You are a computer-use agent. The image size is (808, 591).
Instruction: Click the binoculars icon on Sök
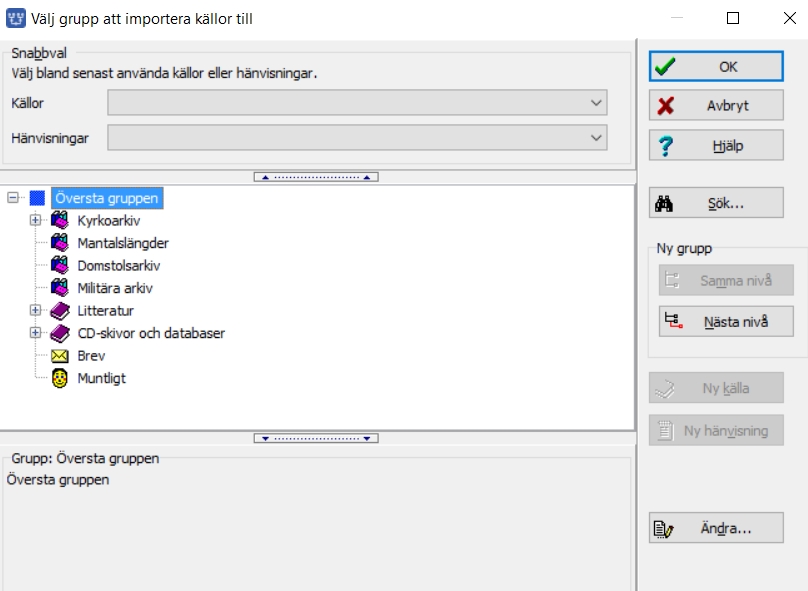point(664,204)
